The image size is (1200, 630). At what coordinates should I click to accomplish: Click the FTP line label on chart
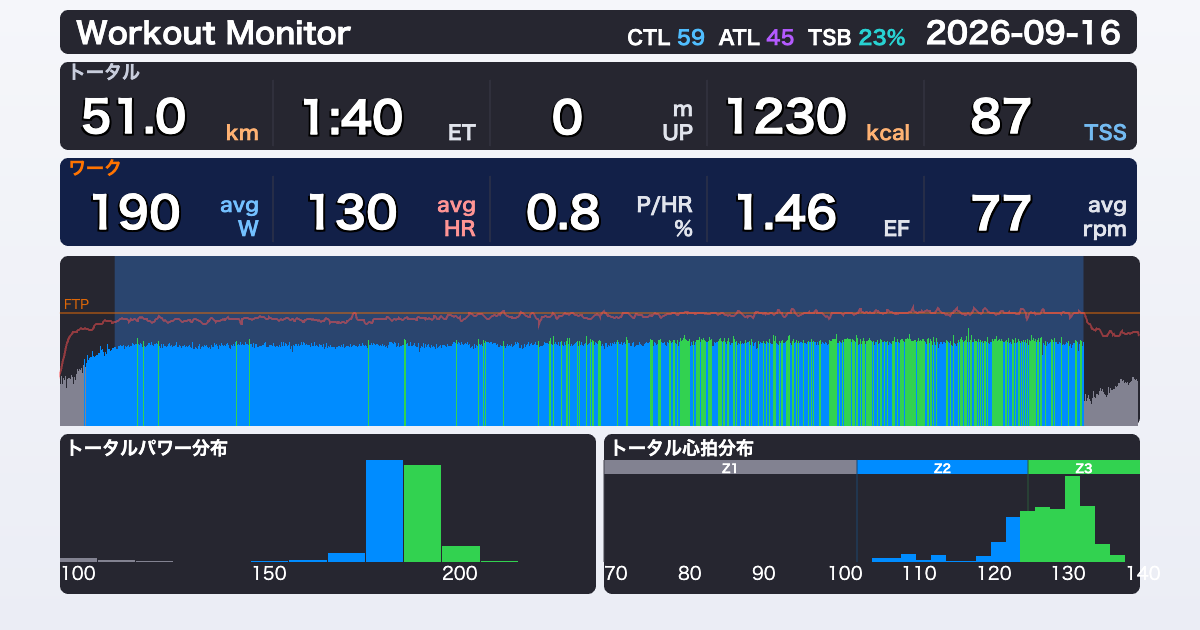click(76, 303)
